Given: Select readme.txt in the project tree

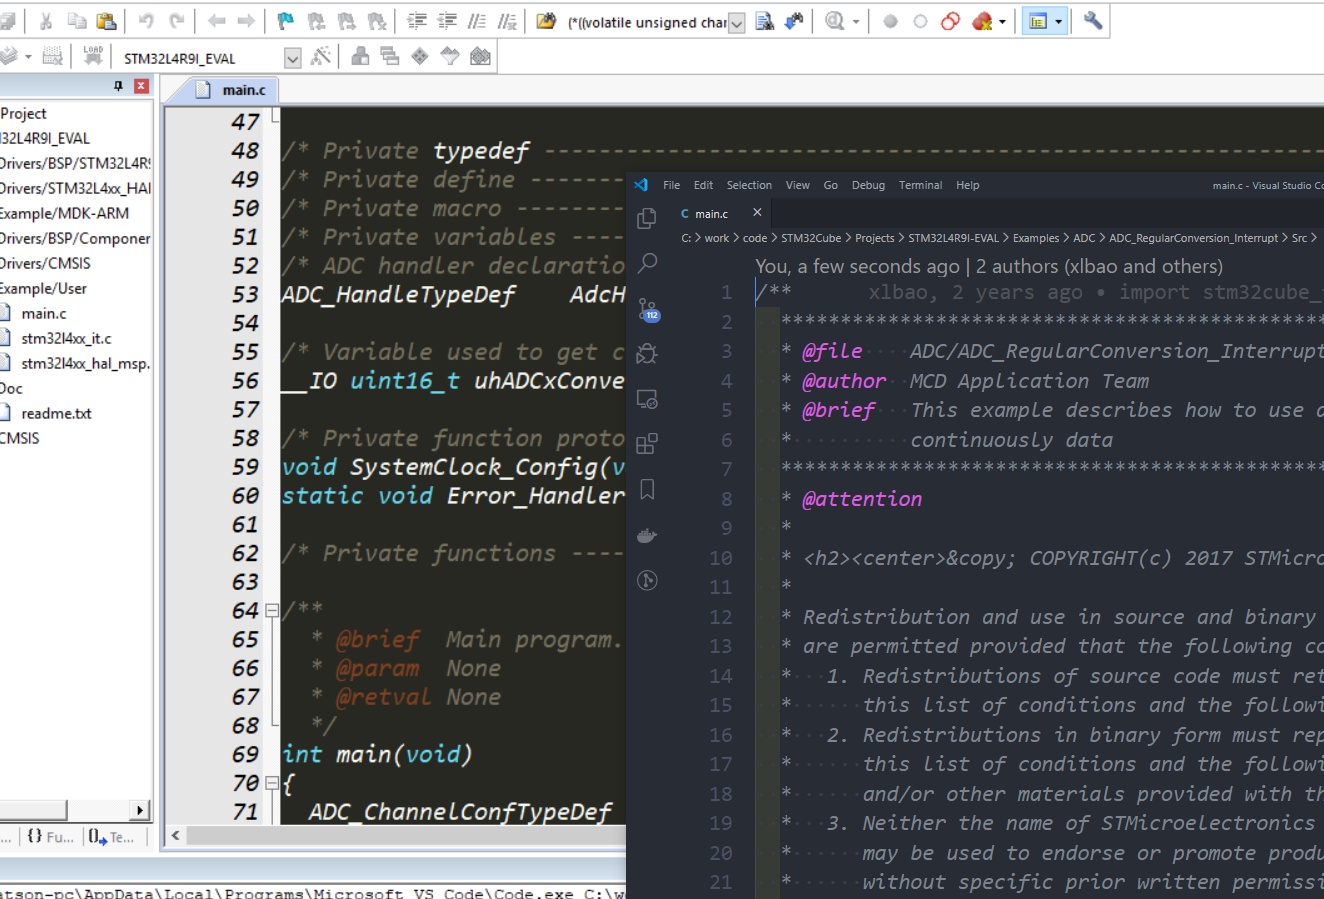Looking at the screenshot, I should 56,413.
